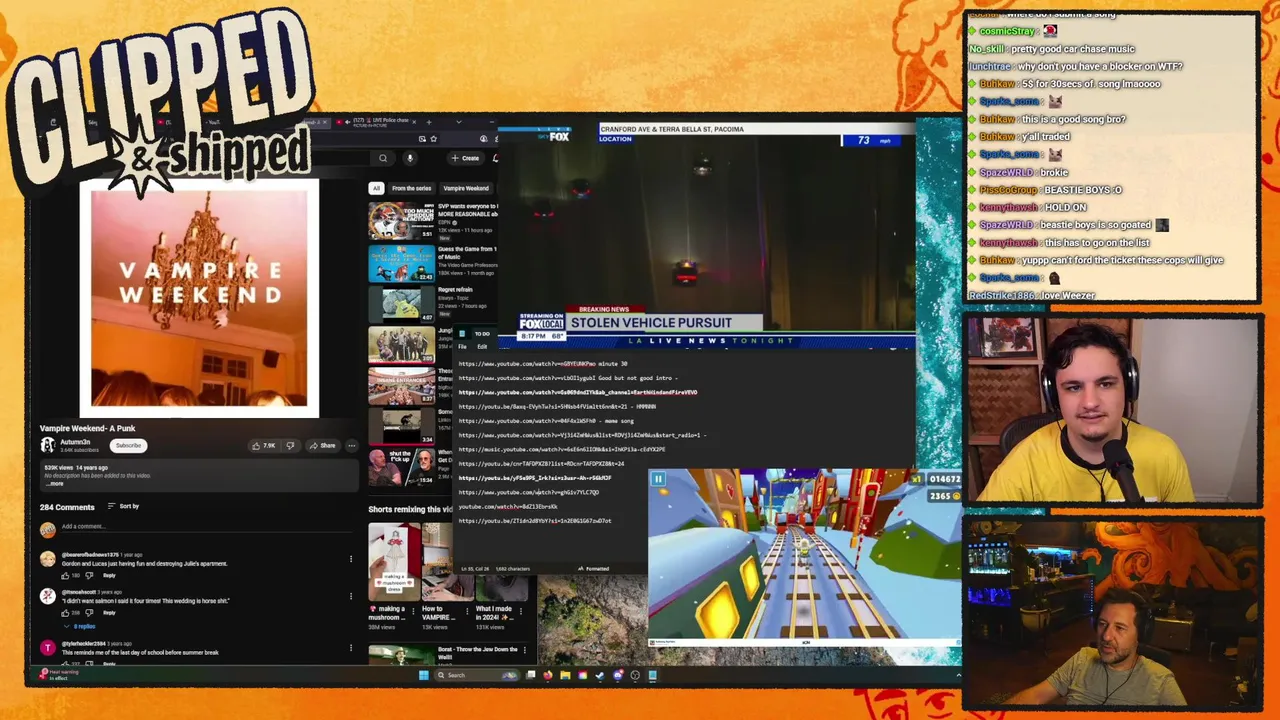The width and height of the screenshot is (1280, 720).
Task: Open the comments 'Sort by' dropdown
Action: (123, 506)
